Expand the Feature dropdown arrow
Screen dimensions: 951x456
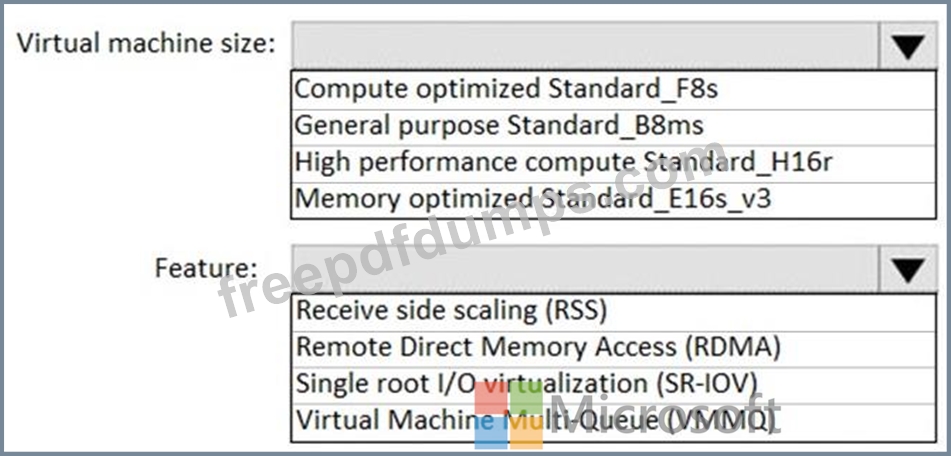click(907, 269)
